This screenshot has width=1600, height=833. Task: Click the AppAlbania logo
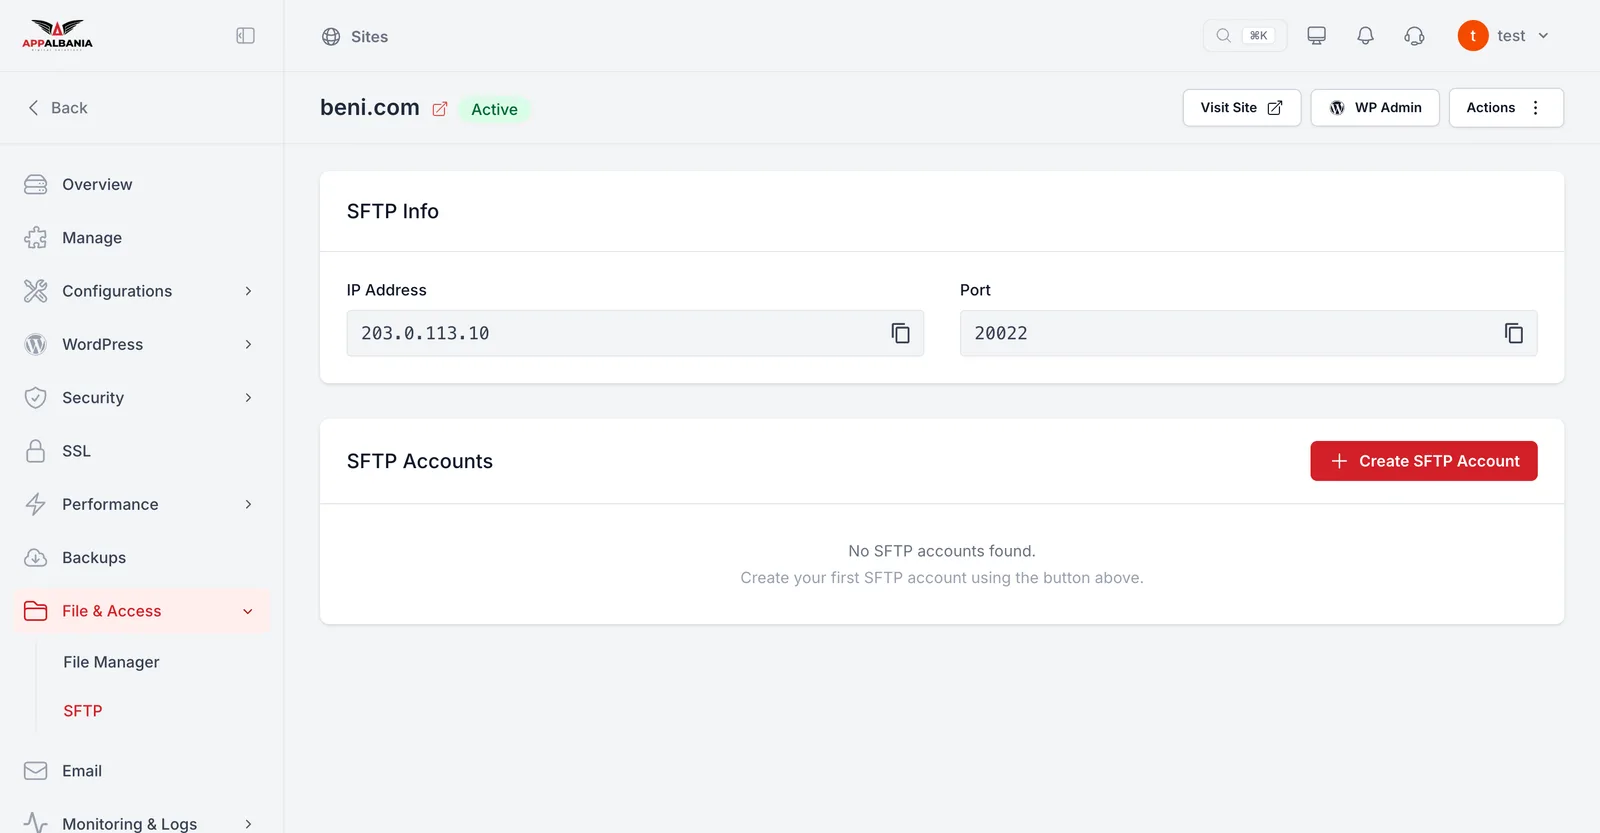(x=57, y=35)
